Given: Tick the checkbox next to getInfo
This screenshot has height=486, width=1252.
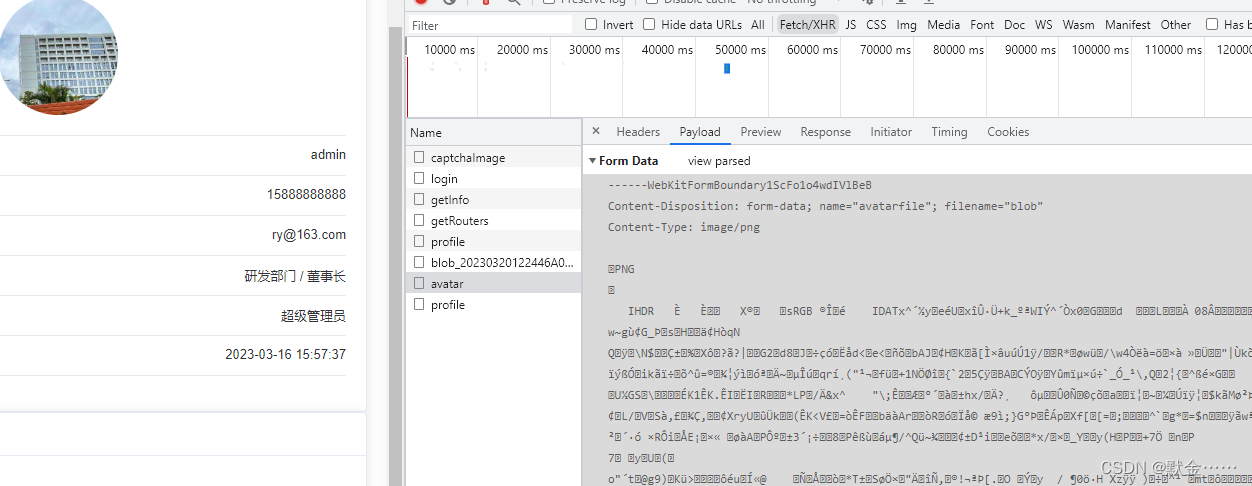Looking at the screenshot, I should (420, 200).
